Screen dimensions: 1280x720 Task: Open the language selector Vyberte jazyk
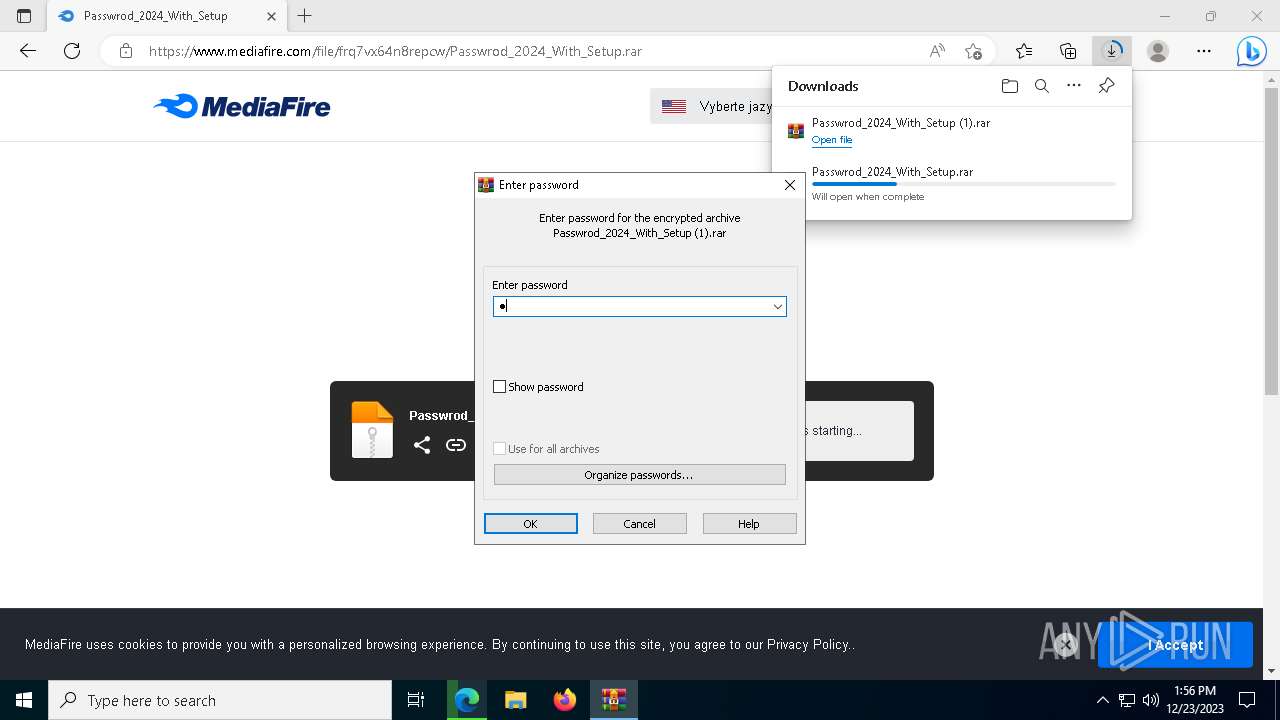[712, 106]
